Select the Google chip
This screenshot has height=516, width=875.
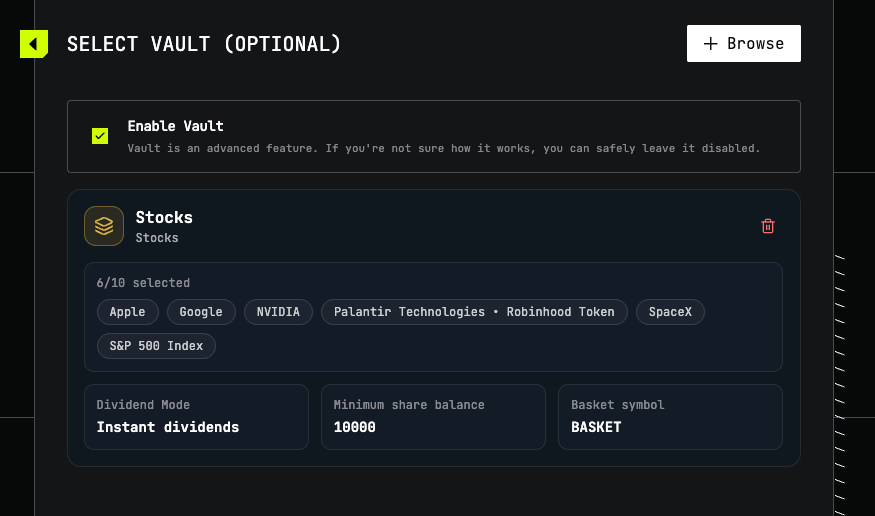pyautogui.click(x=201, y=312)
